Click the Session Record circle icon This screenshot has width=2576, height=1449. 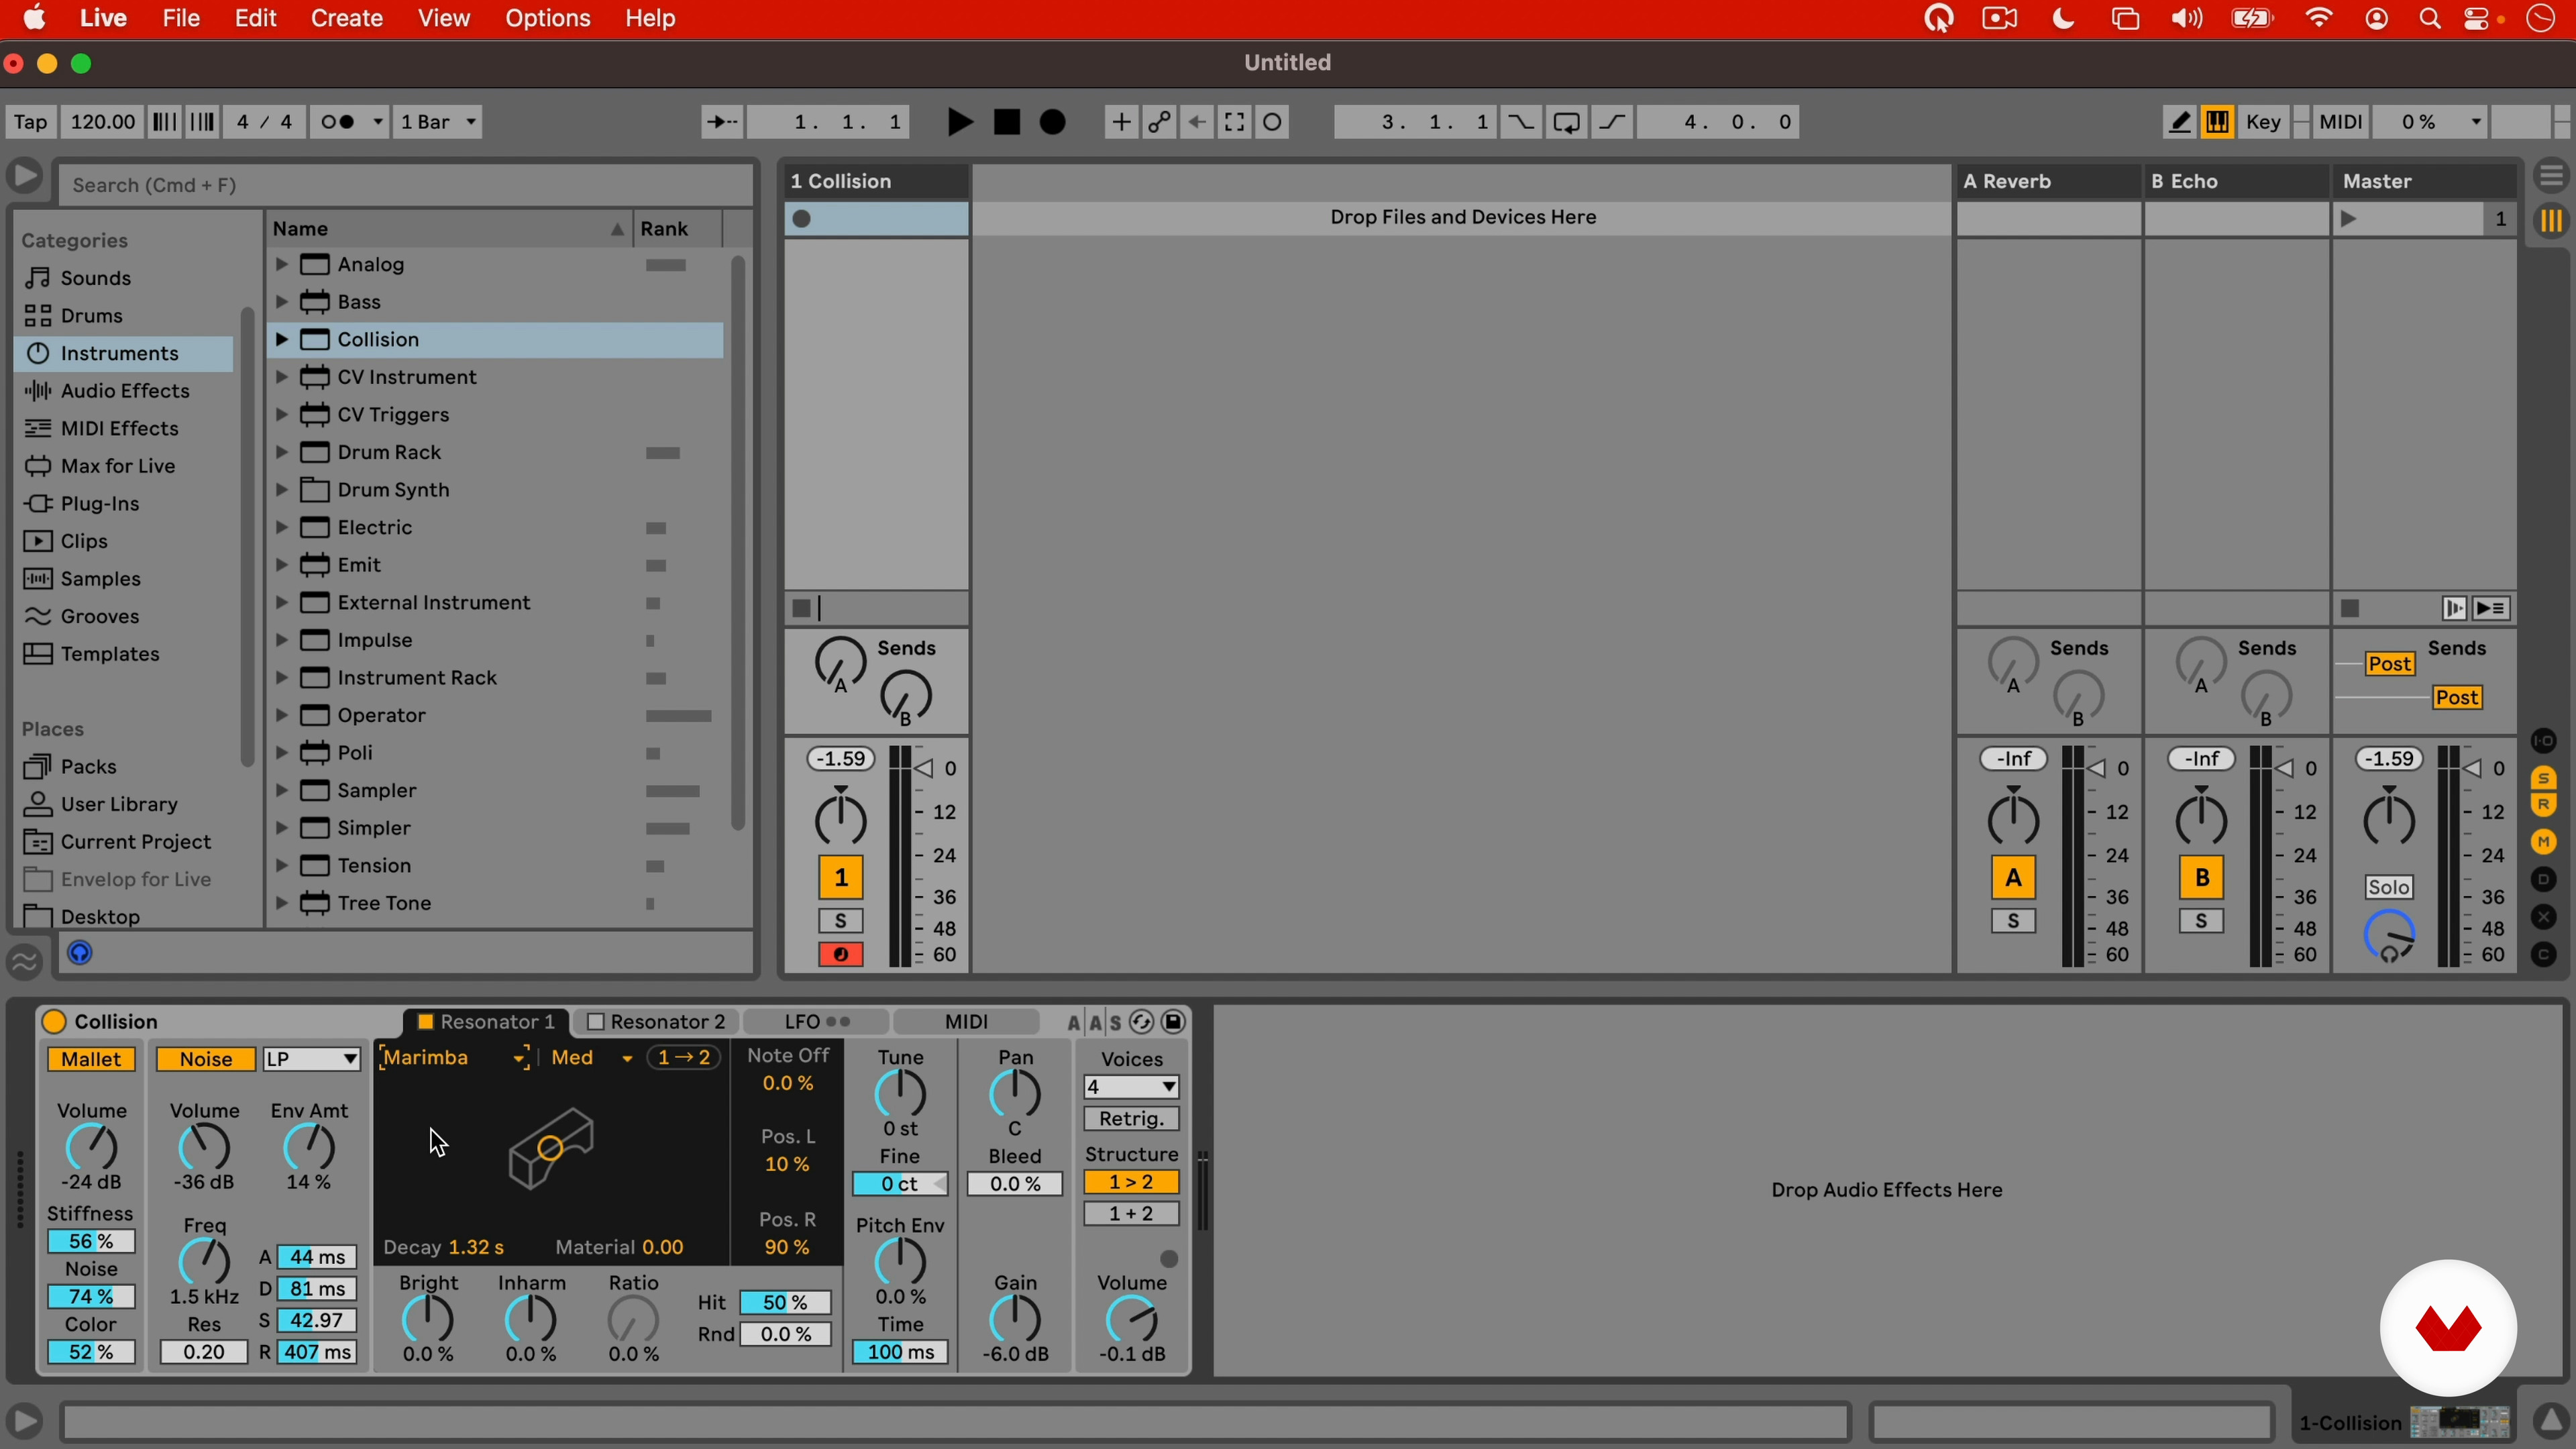coord(1273,122)
